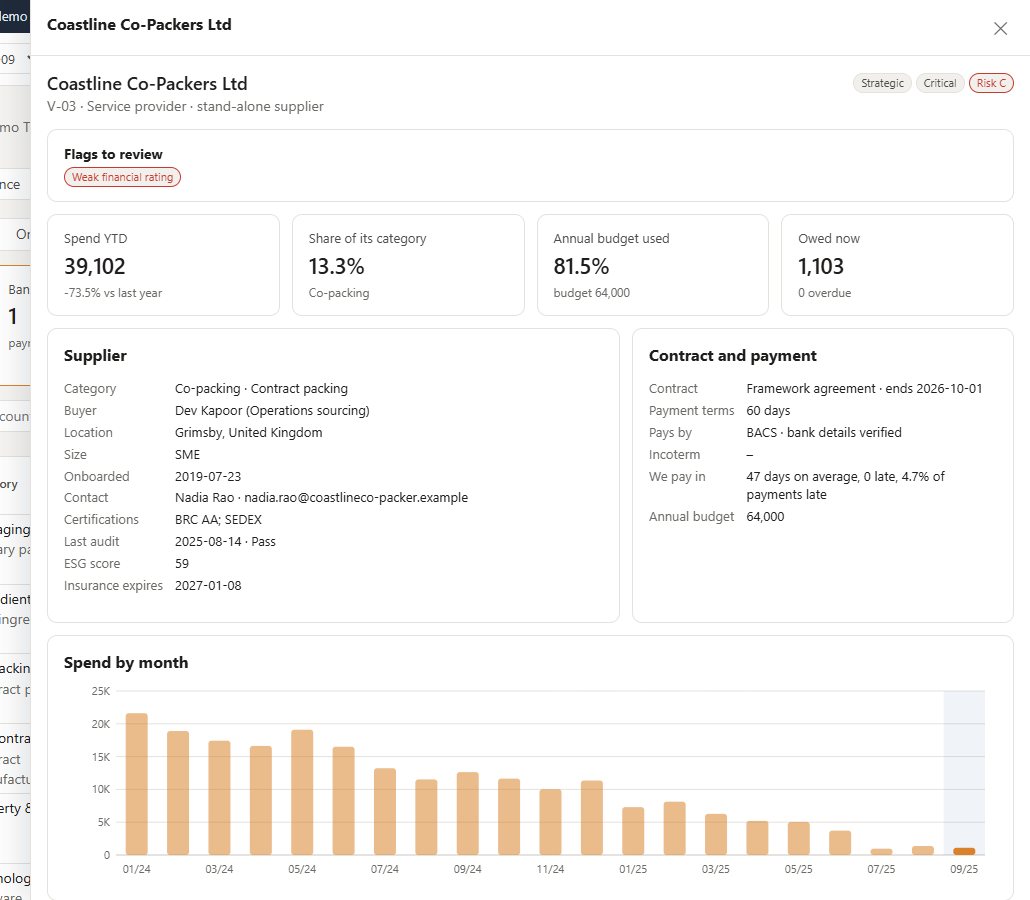
Task: Click the 03/24 spend bar
Action: tap(219, 798)
